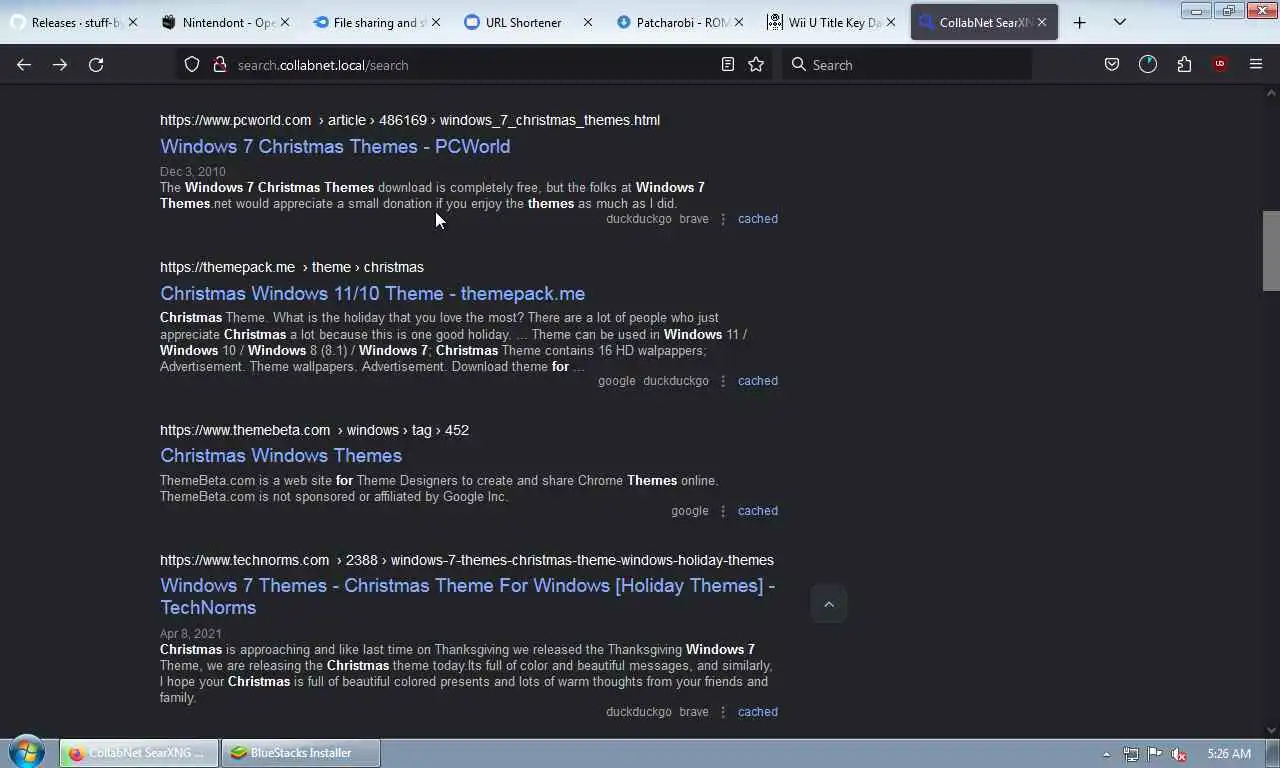
Task: Open Pocket save icon
Action: pos(1112,64)
